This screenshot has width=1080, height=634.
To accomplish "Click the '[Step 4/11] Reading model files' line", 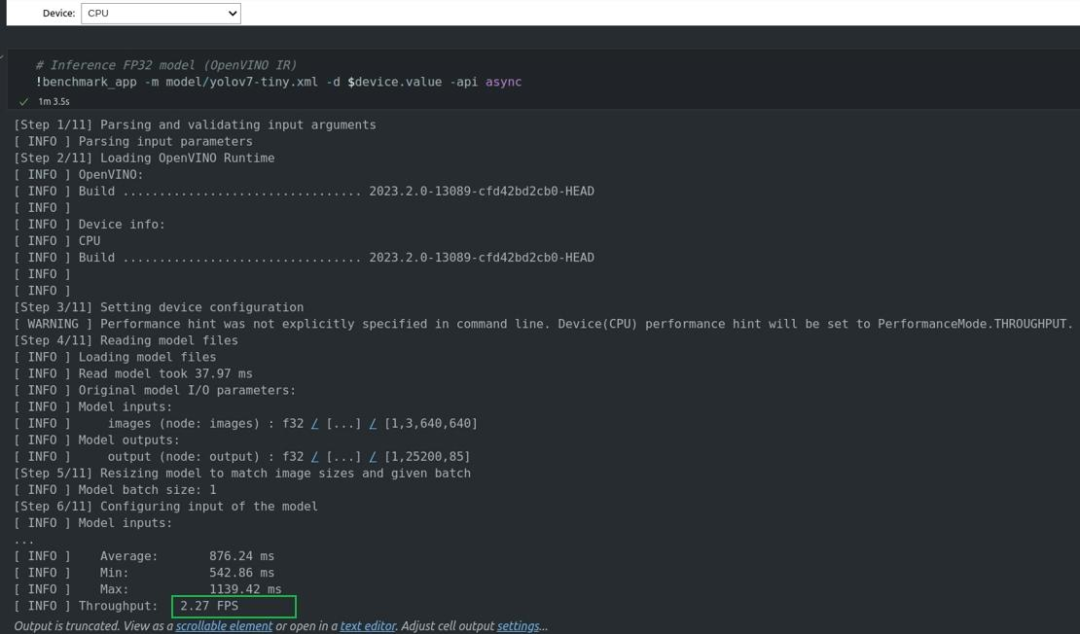I will pos(126,340).
